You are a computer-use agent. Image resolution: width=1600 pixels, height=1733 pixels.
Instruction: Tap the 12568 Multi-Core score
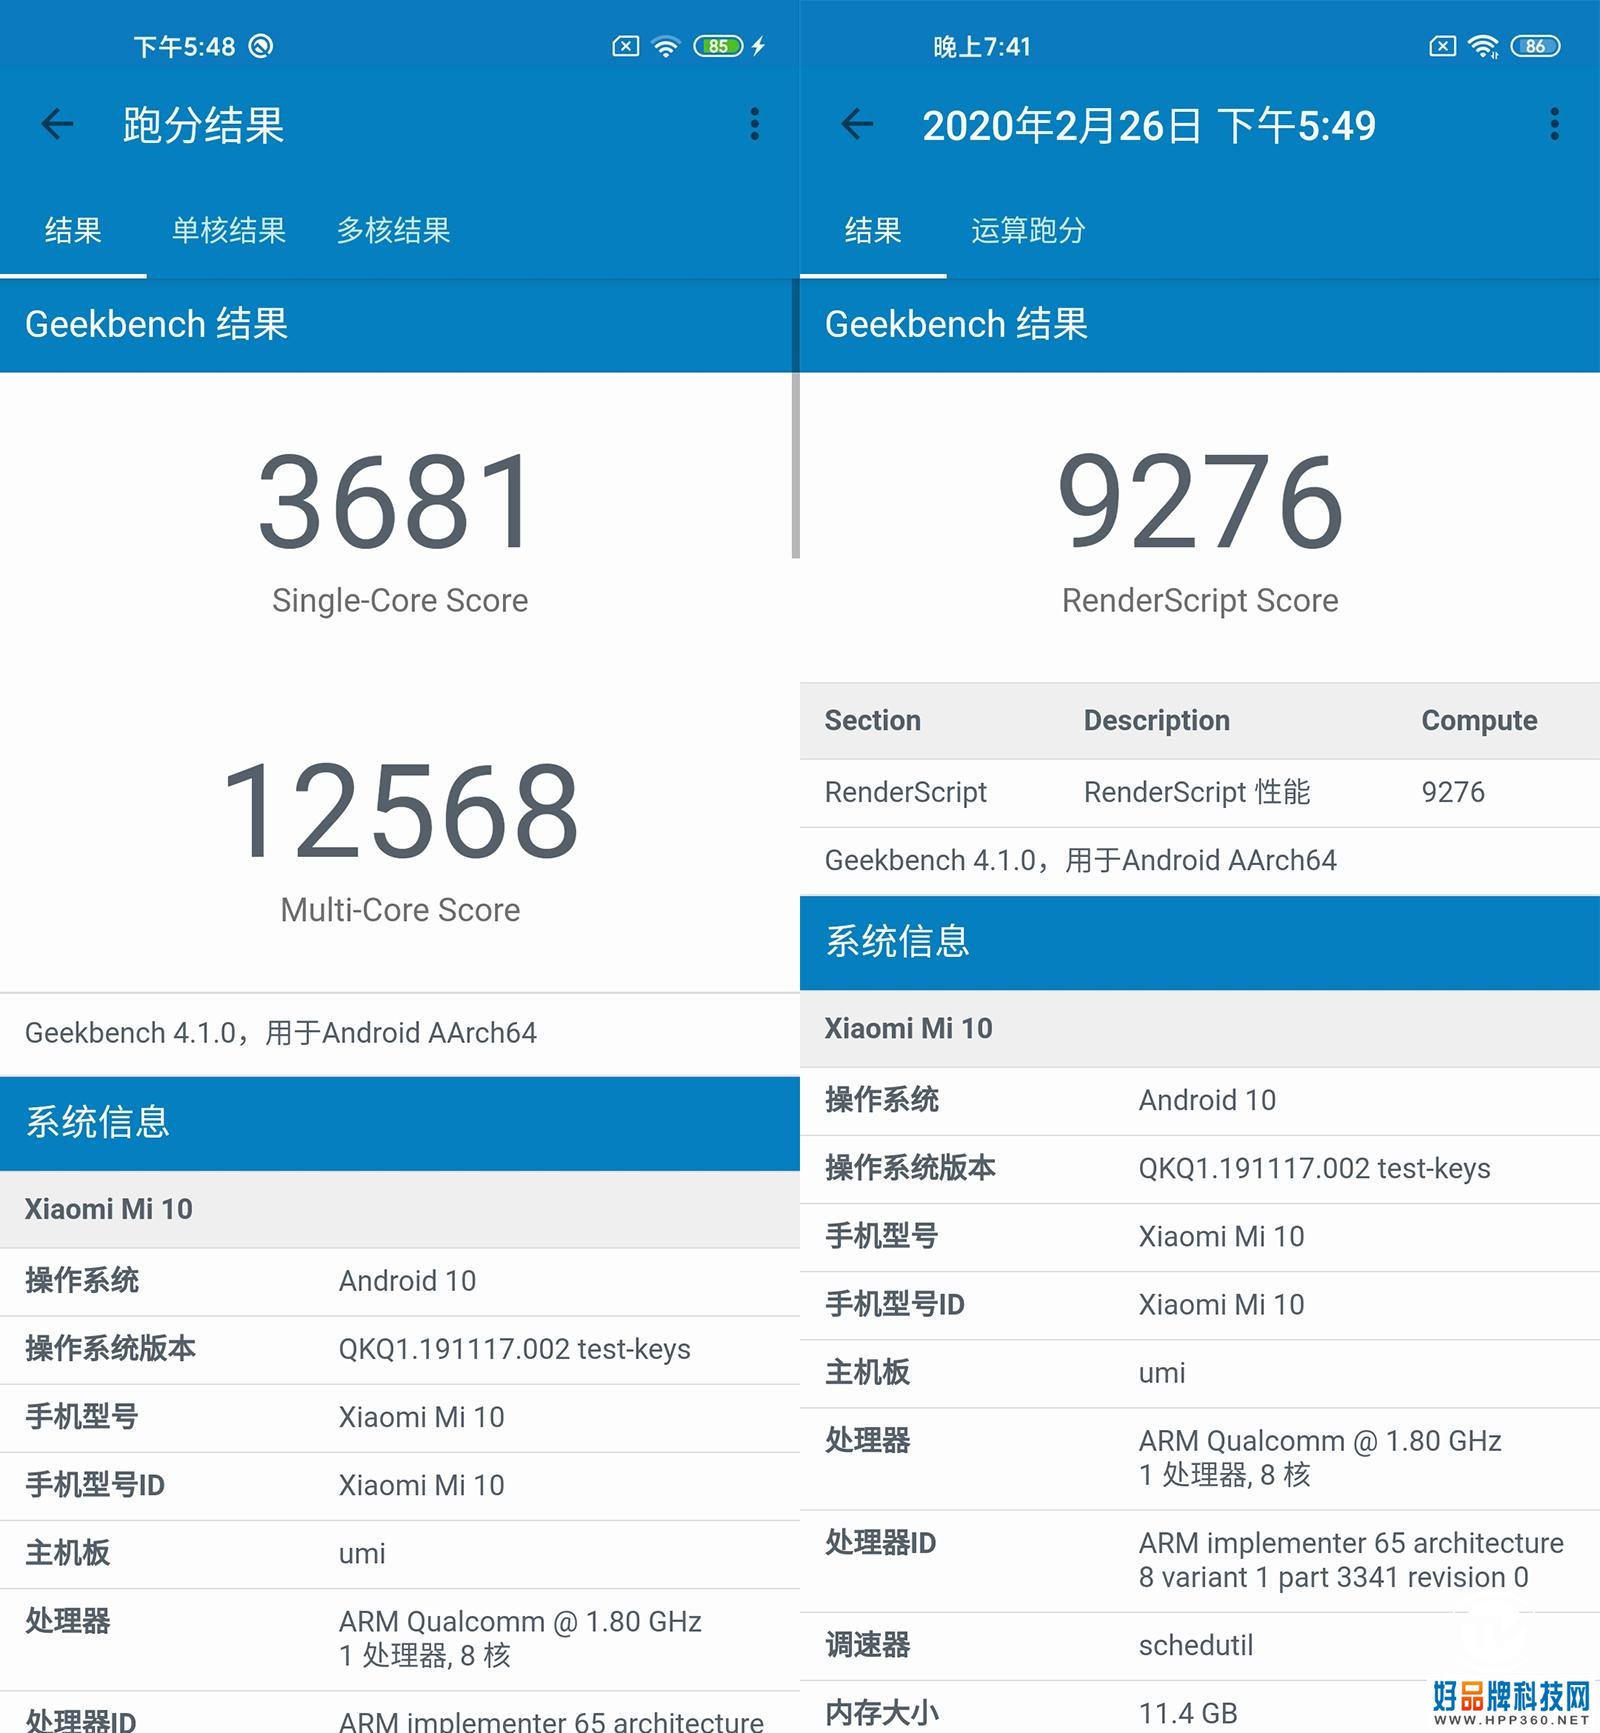tap(400, 810)
